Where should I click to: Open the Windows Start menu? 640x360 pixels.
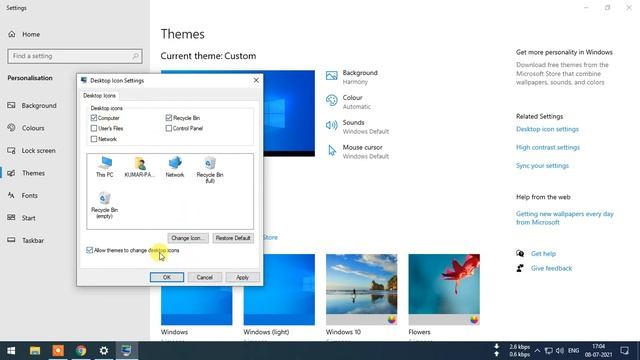pyautogui.click(x=11, y=351)
